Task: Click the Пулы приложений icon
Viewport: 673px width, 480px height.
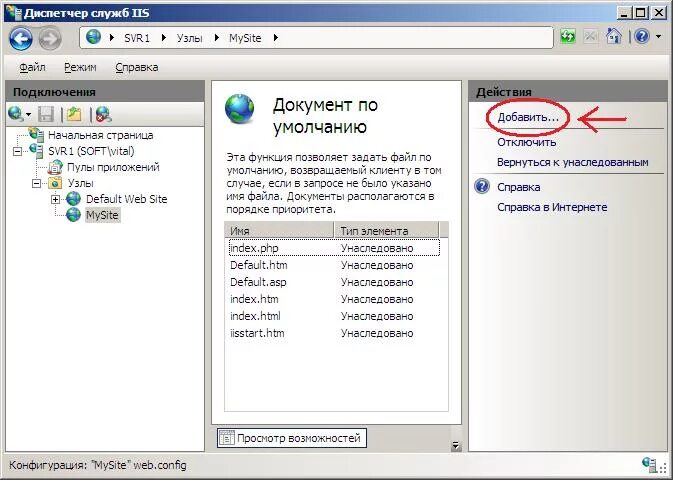Action: 55,167
